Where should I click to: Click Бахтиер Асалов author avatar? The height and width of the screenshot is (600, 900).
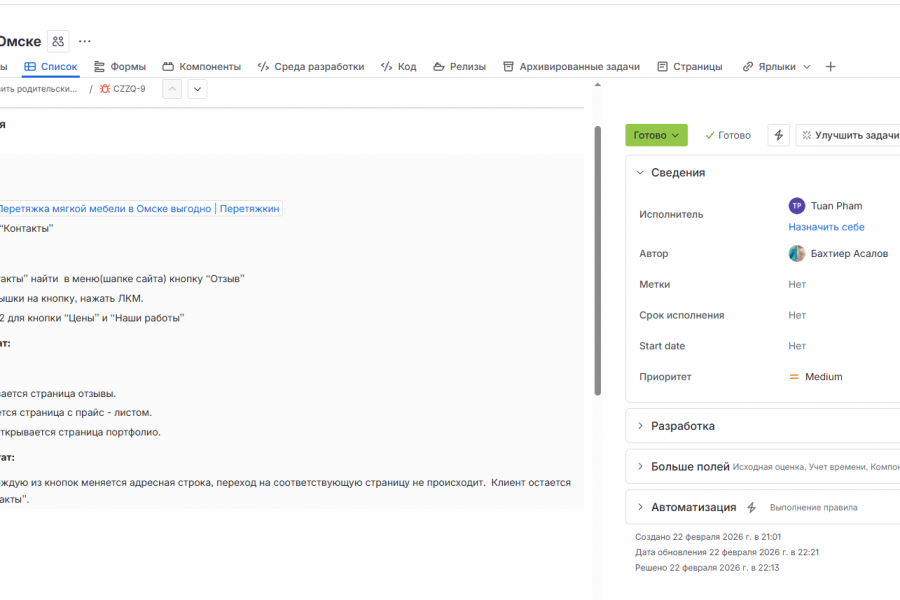tap(797, 254)
